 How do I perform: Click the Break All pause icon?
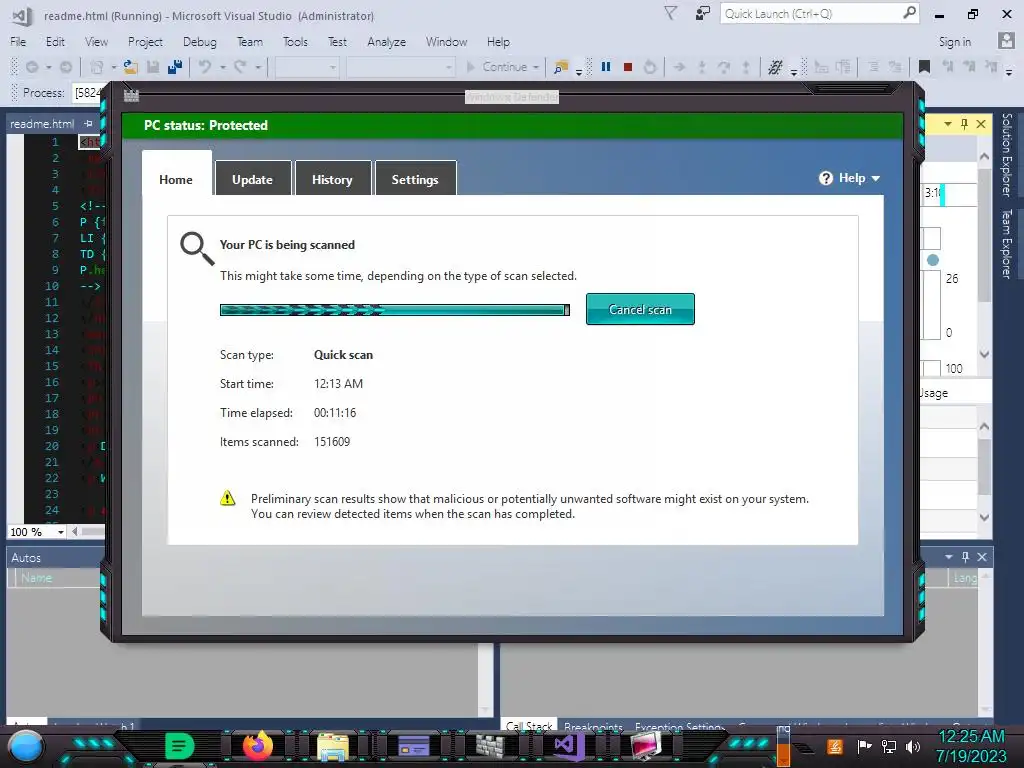click(606, 67)
